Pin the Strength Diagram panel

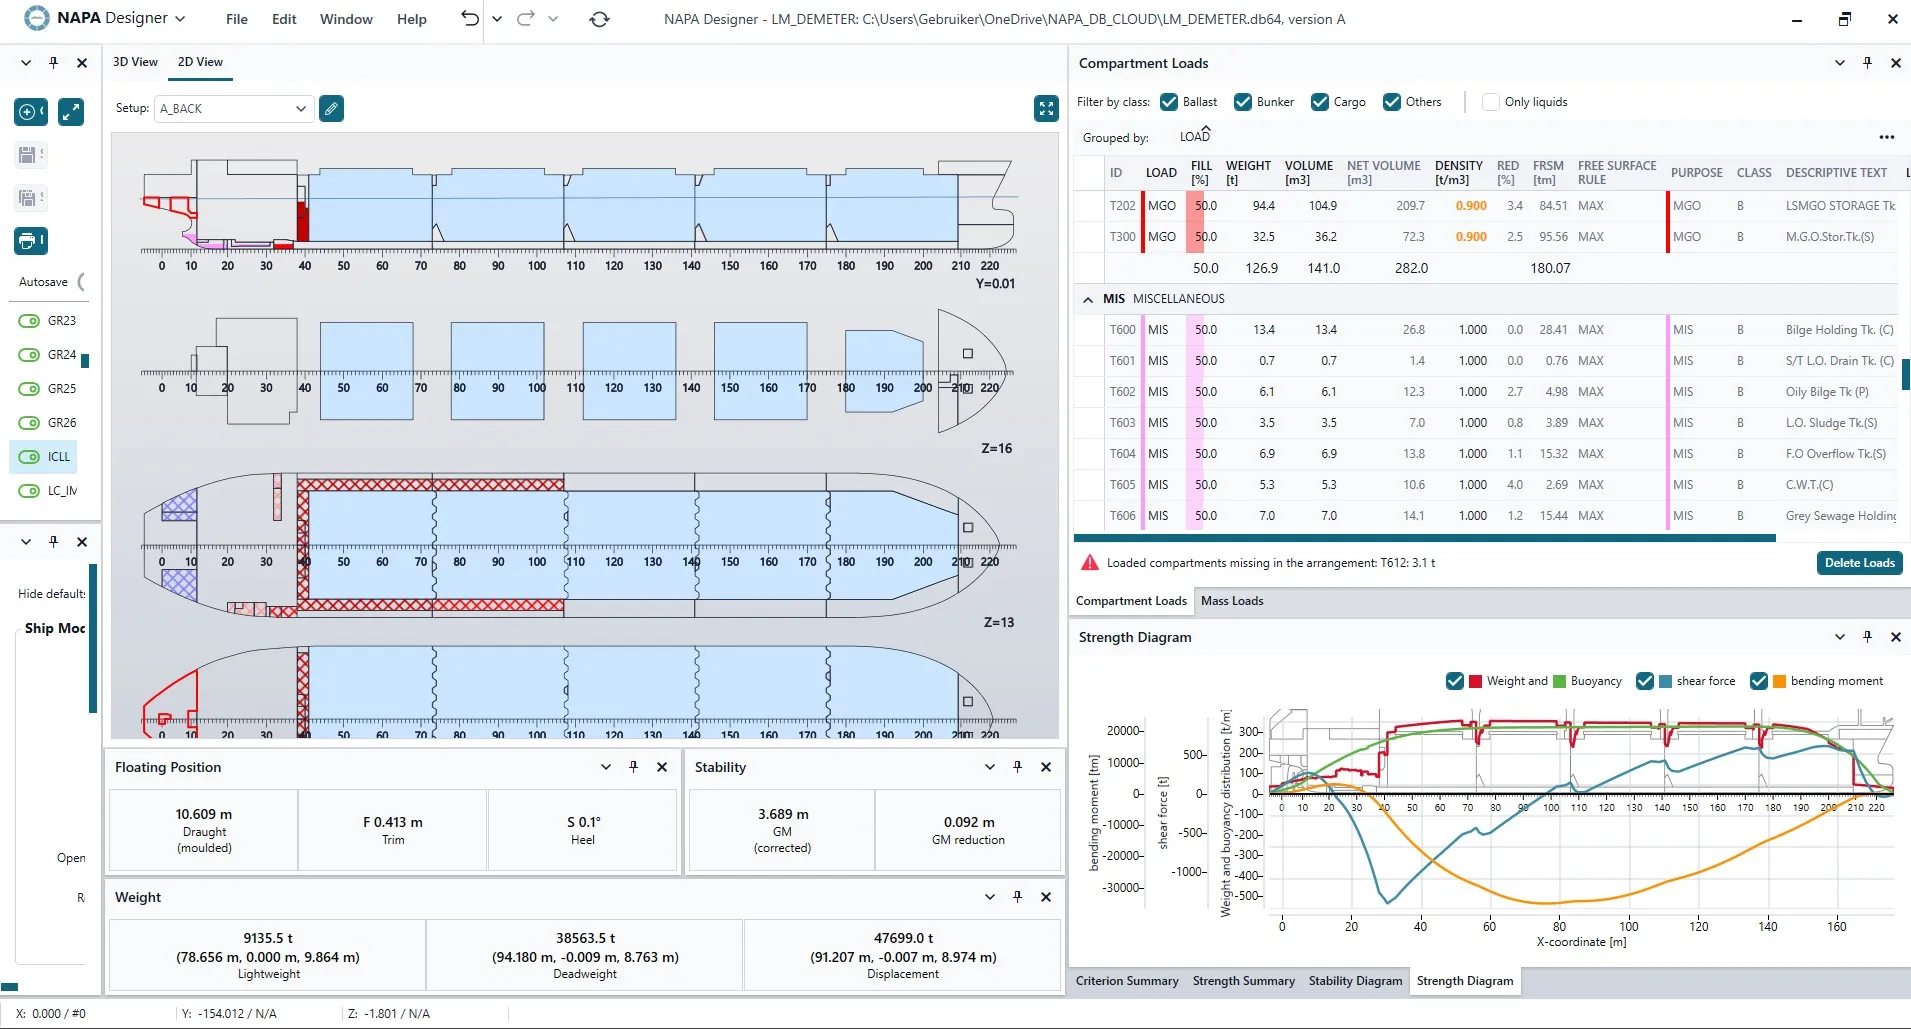point(1867,637)
